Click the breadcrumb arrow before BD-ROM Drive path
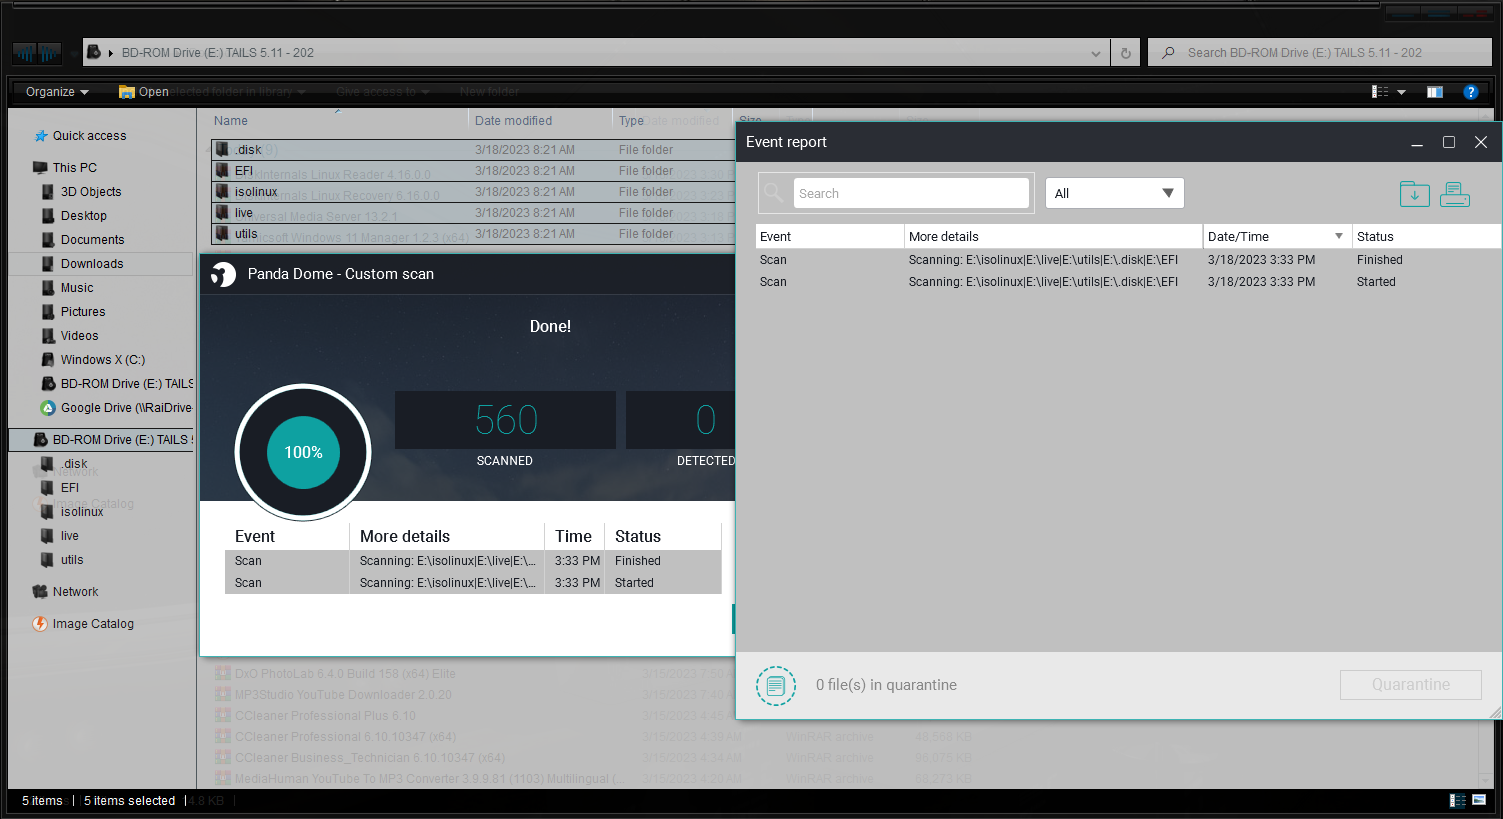 (111, 54)
